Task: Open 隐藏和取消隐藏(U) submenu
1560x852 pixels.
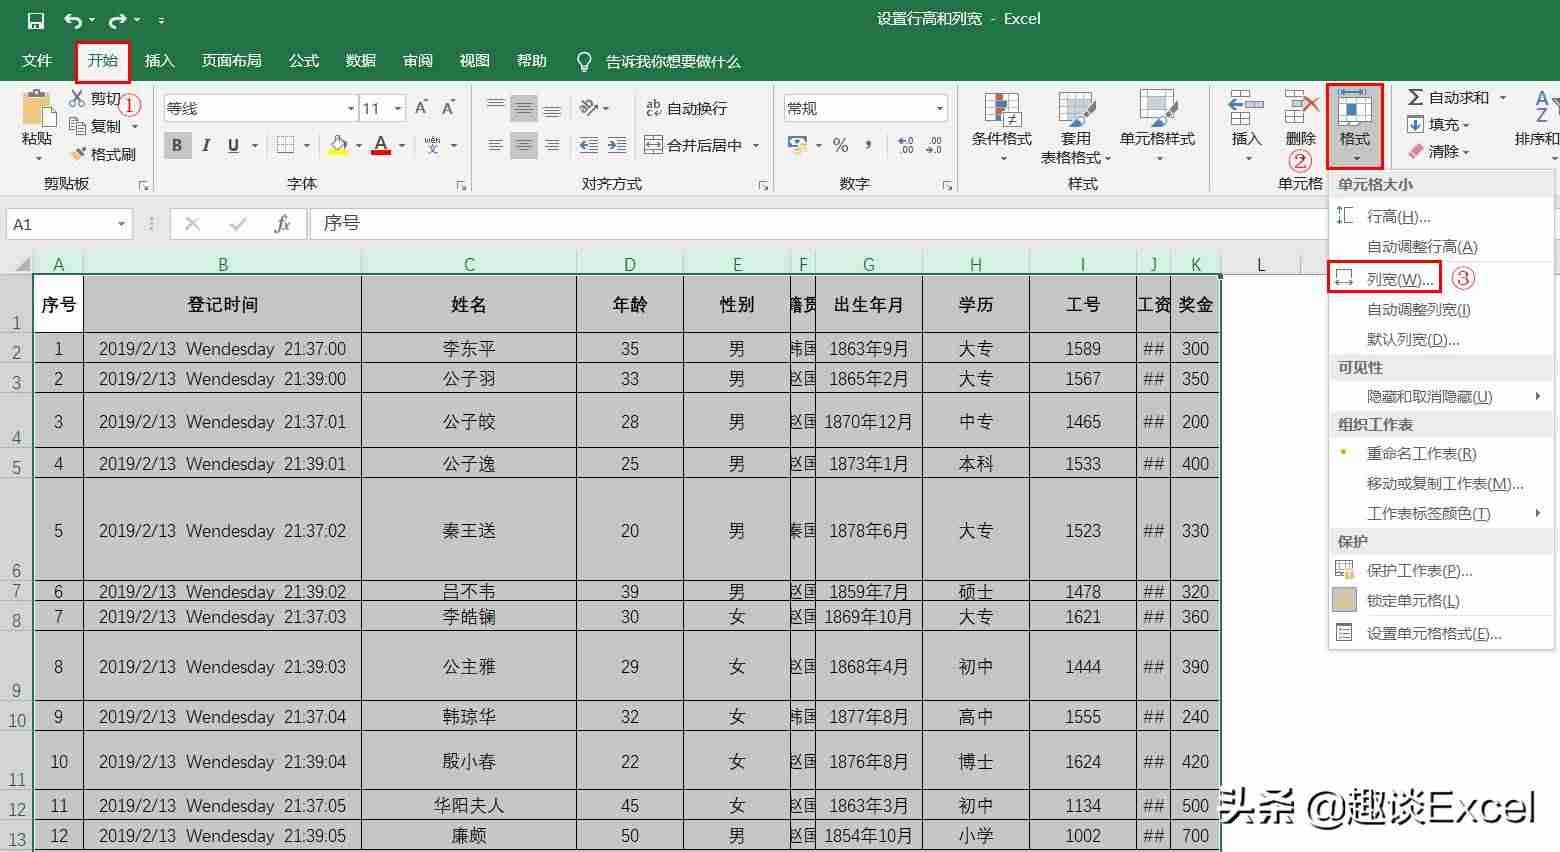Action: 1441,396
